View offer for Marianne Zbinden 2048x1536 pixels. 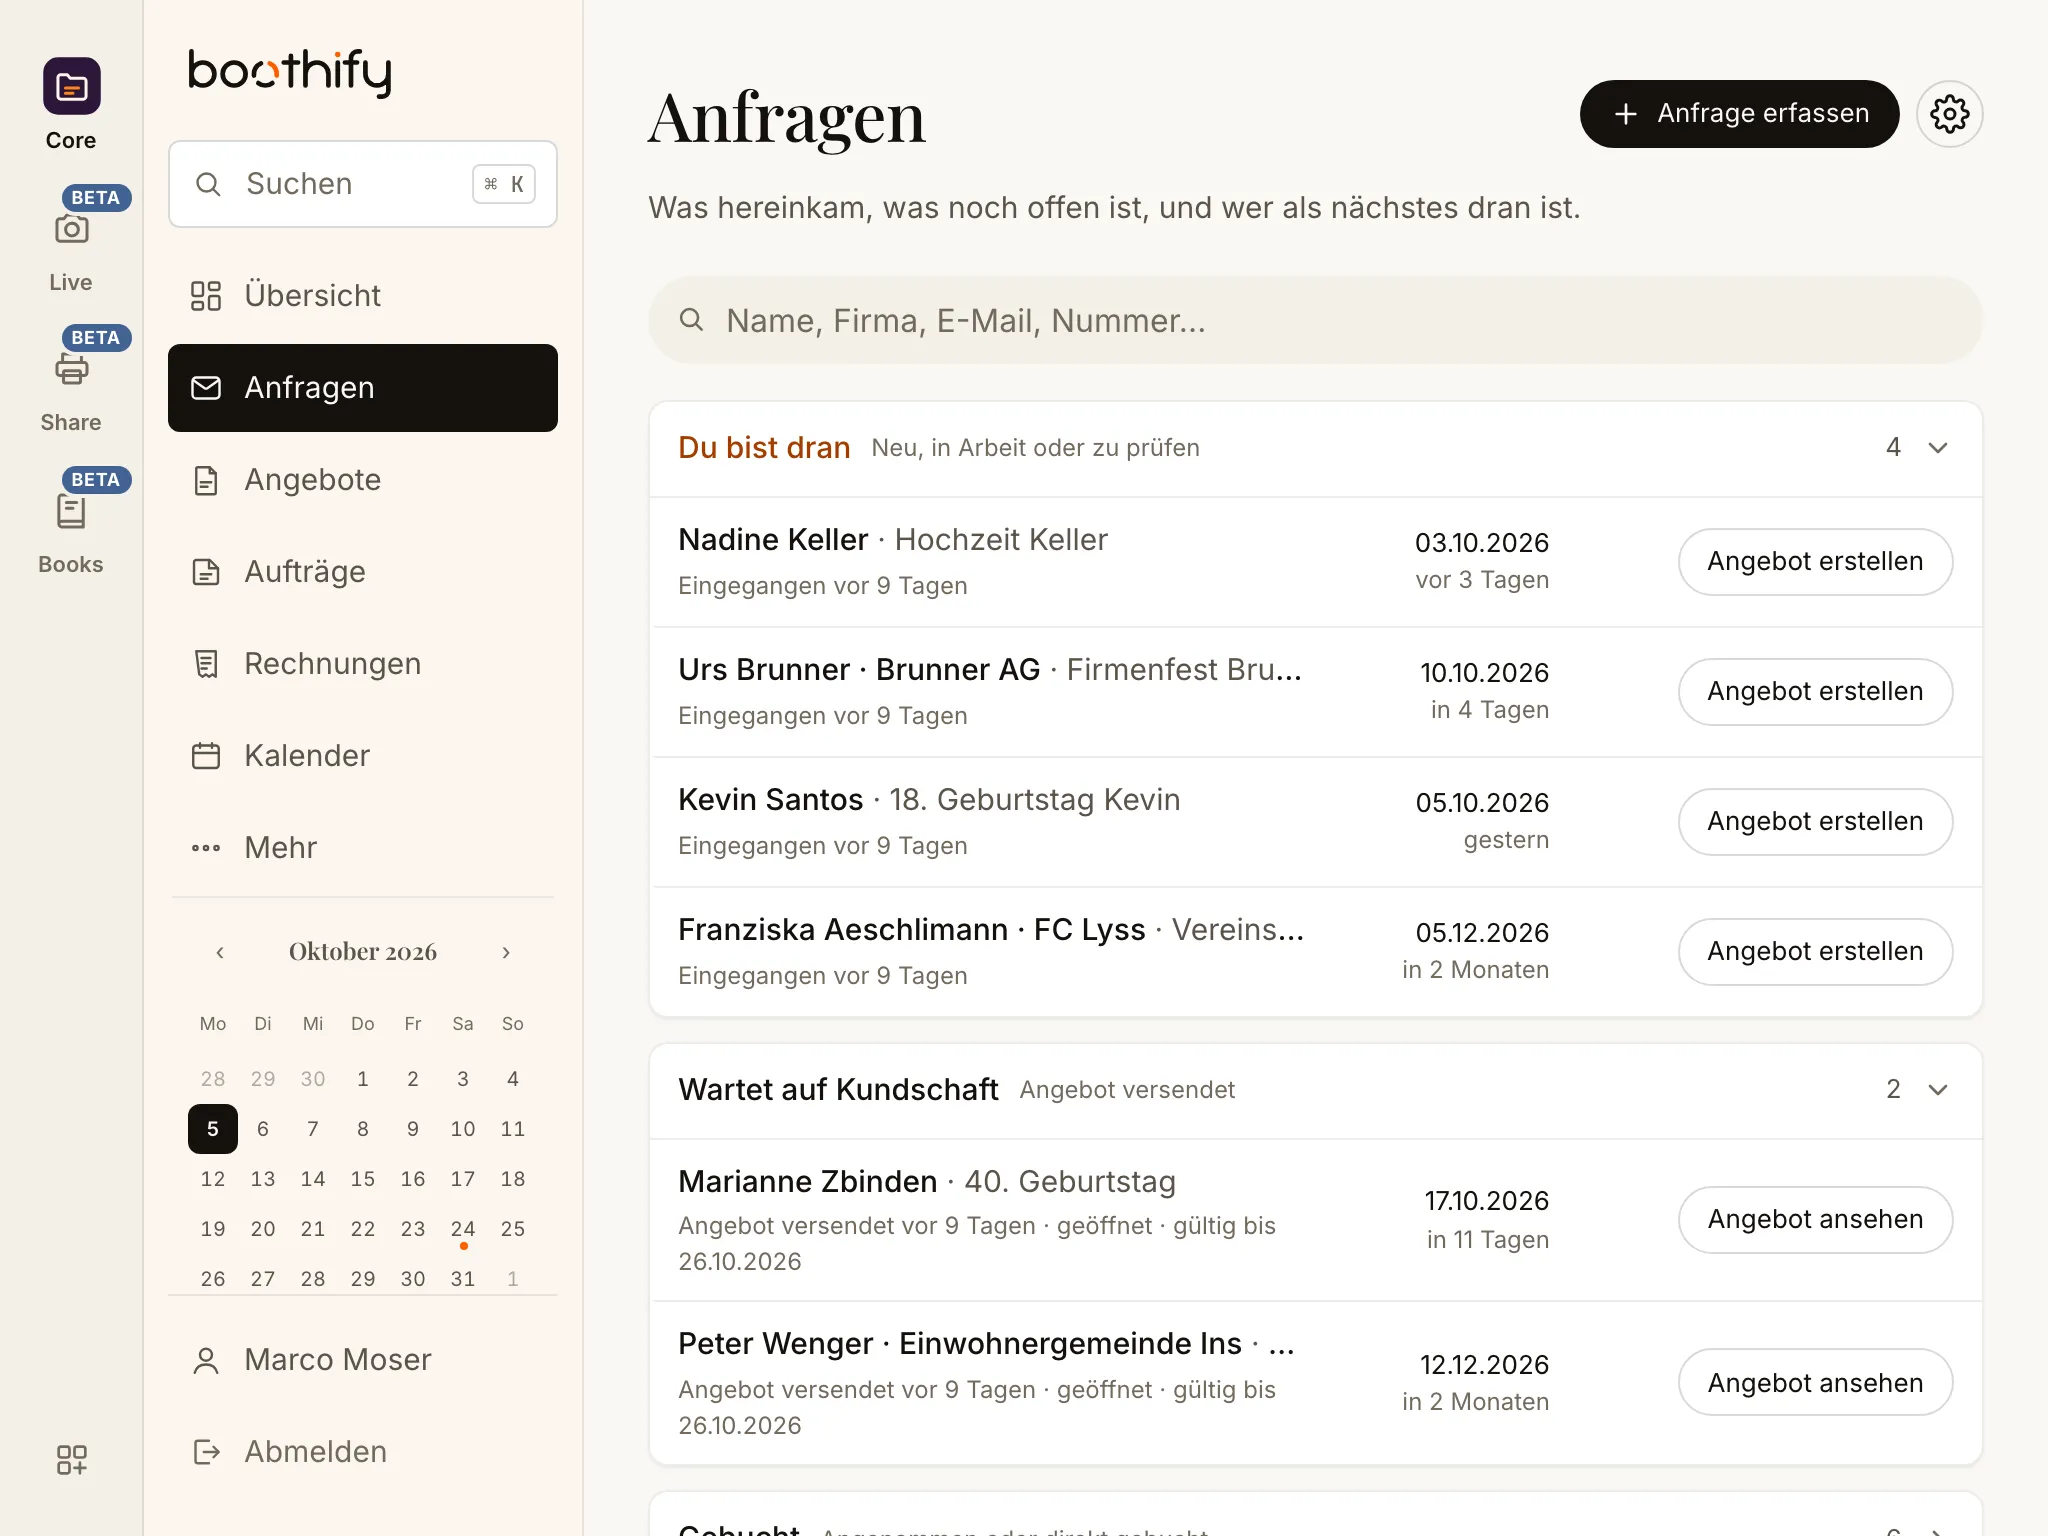point(1815,1220)
